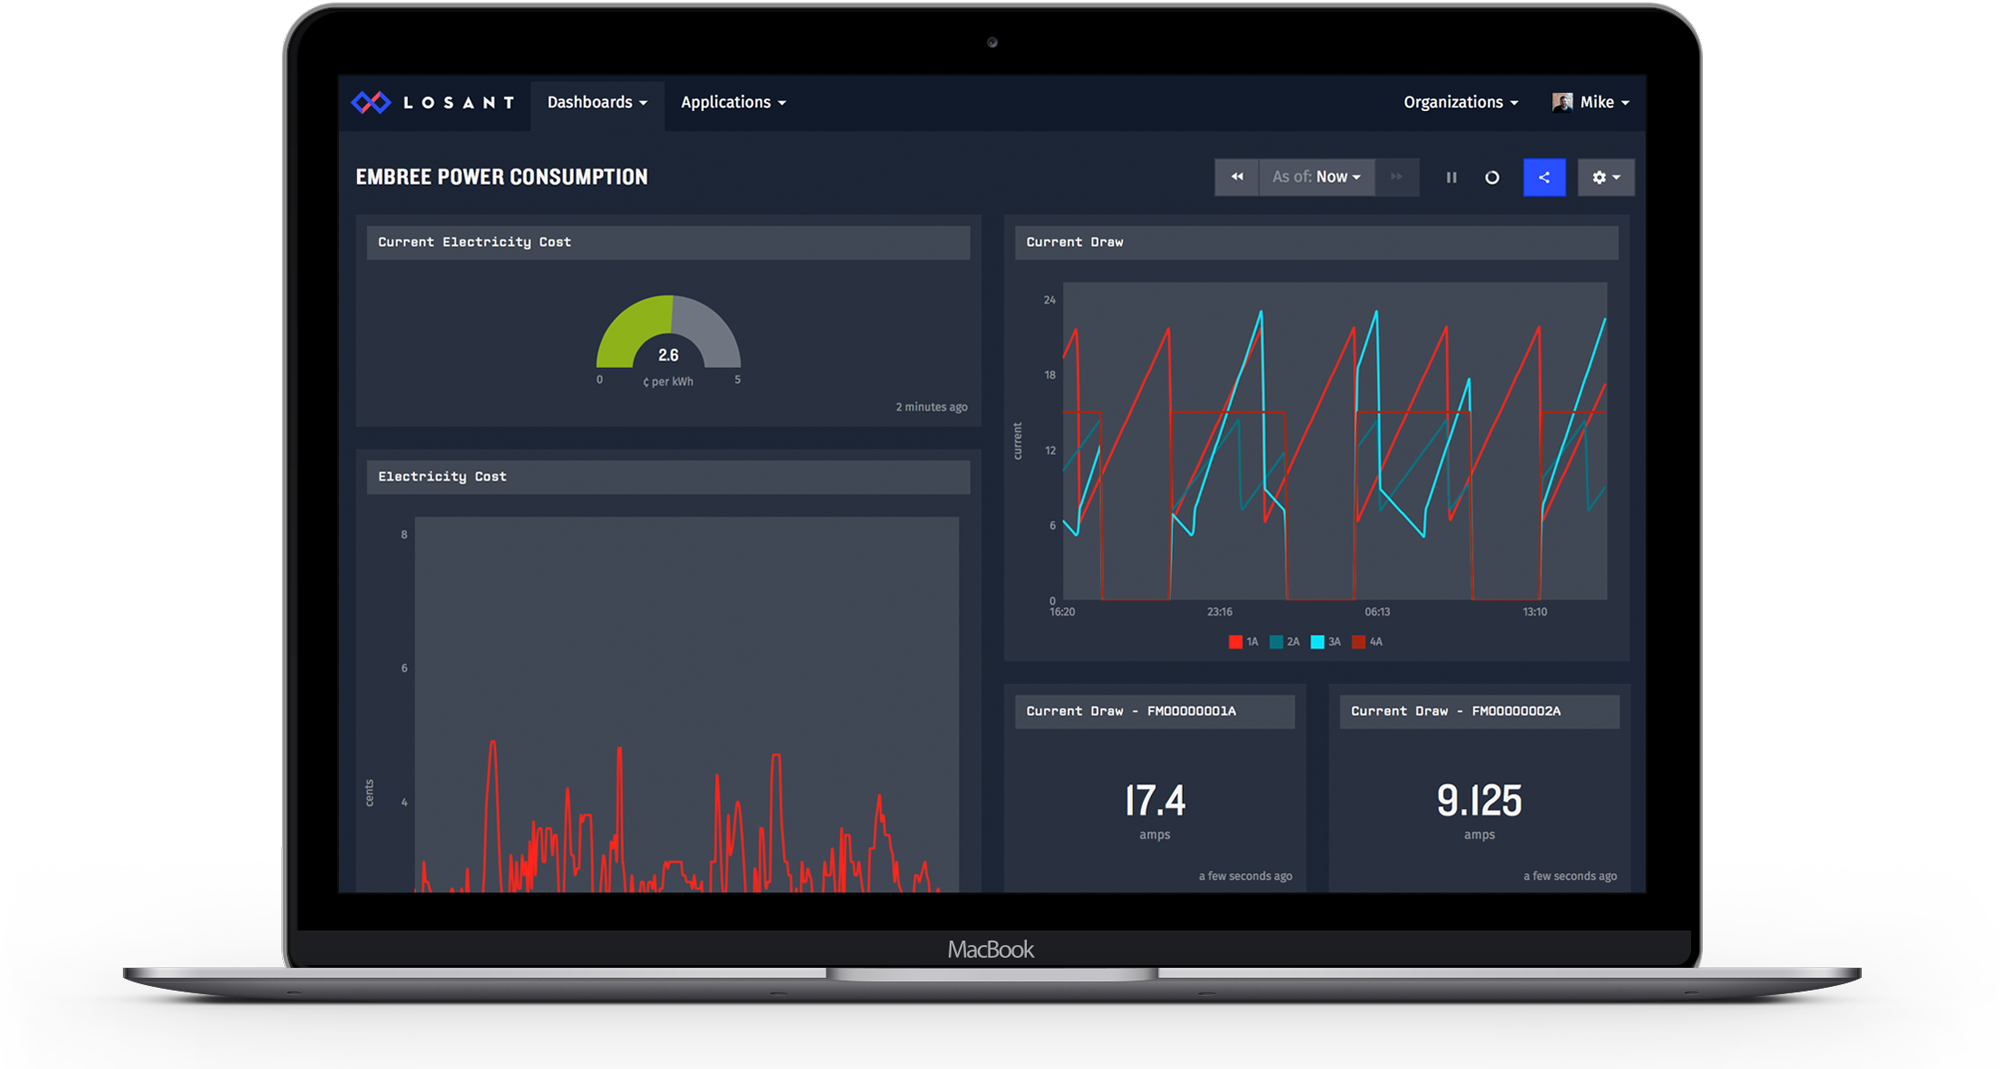Click the 17.4 amps FM00000001A reading

tap(1155, 802)
